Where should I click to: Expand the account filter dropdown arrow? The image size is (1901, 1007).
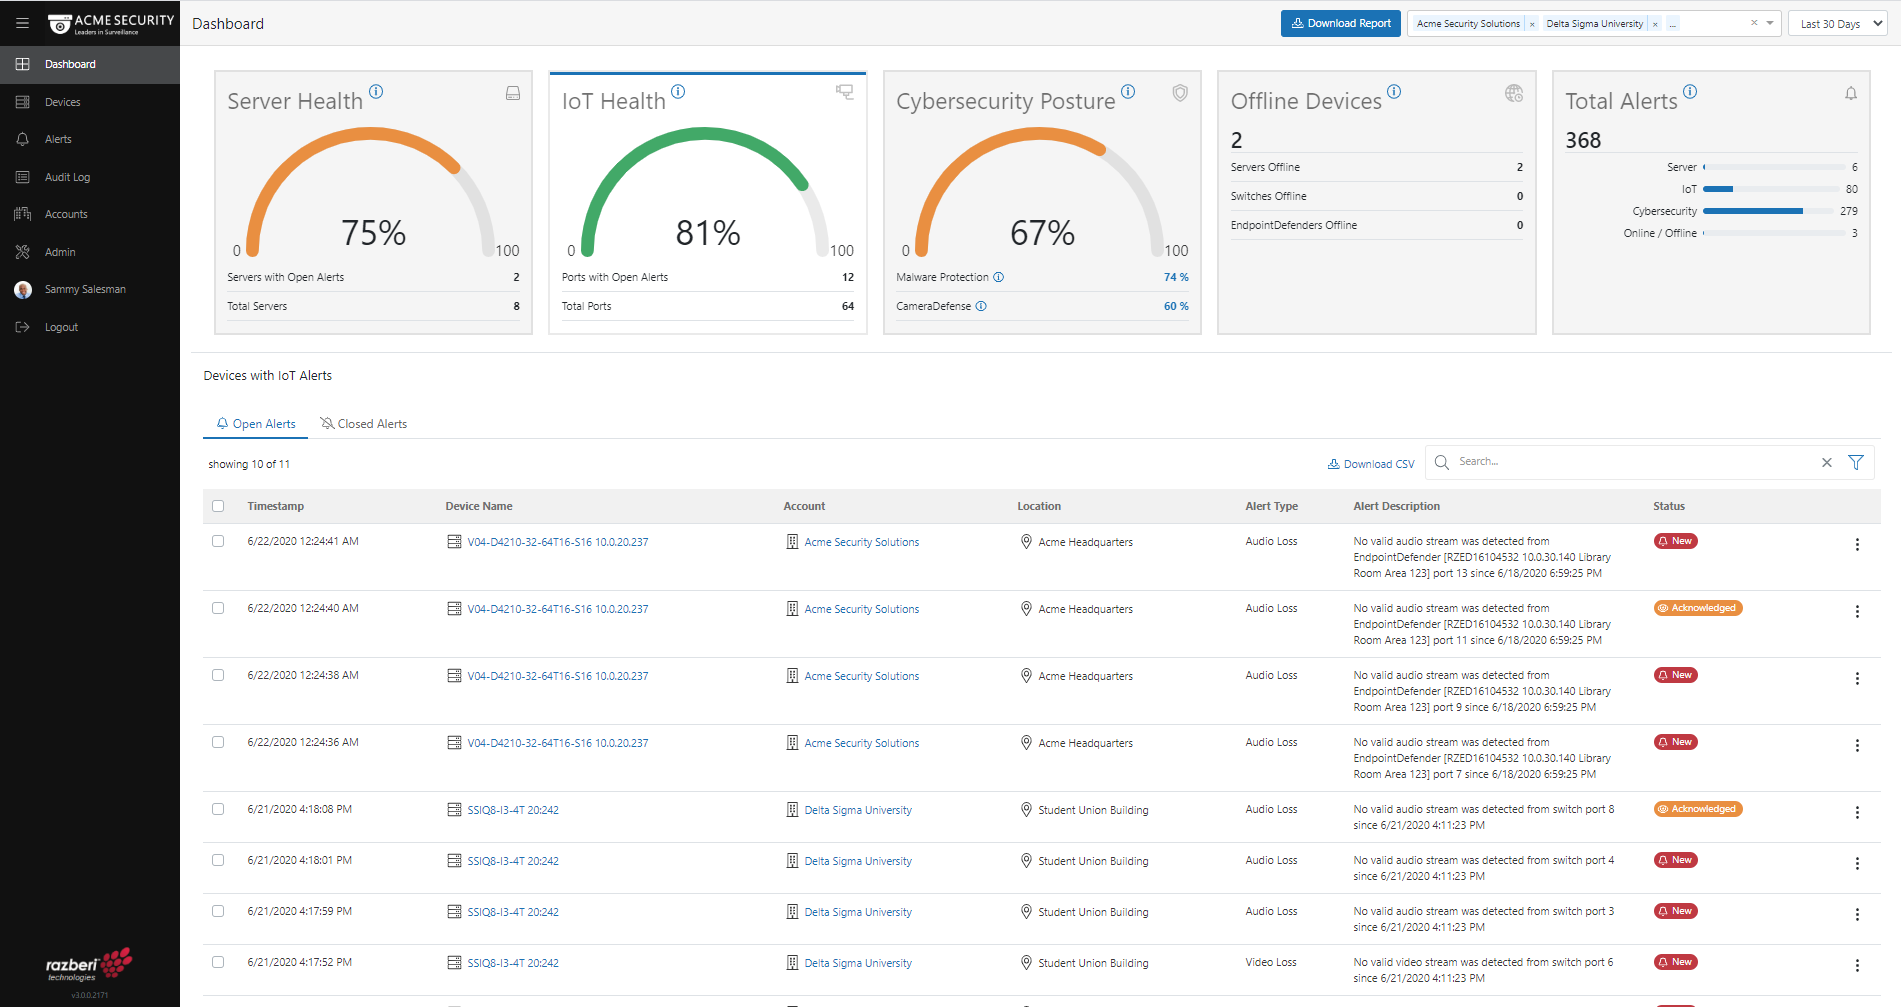[1770, 22]
